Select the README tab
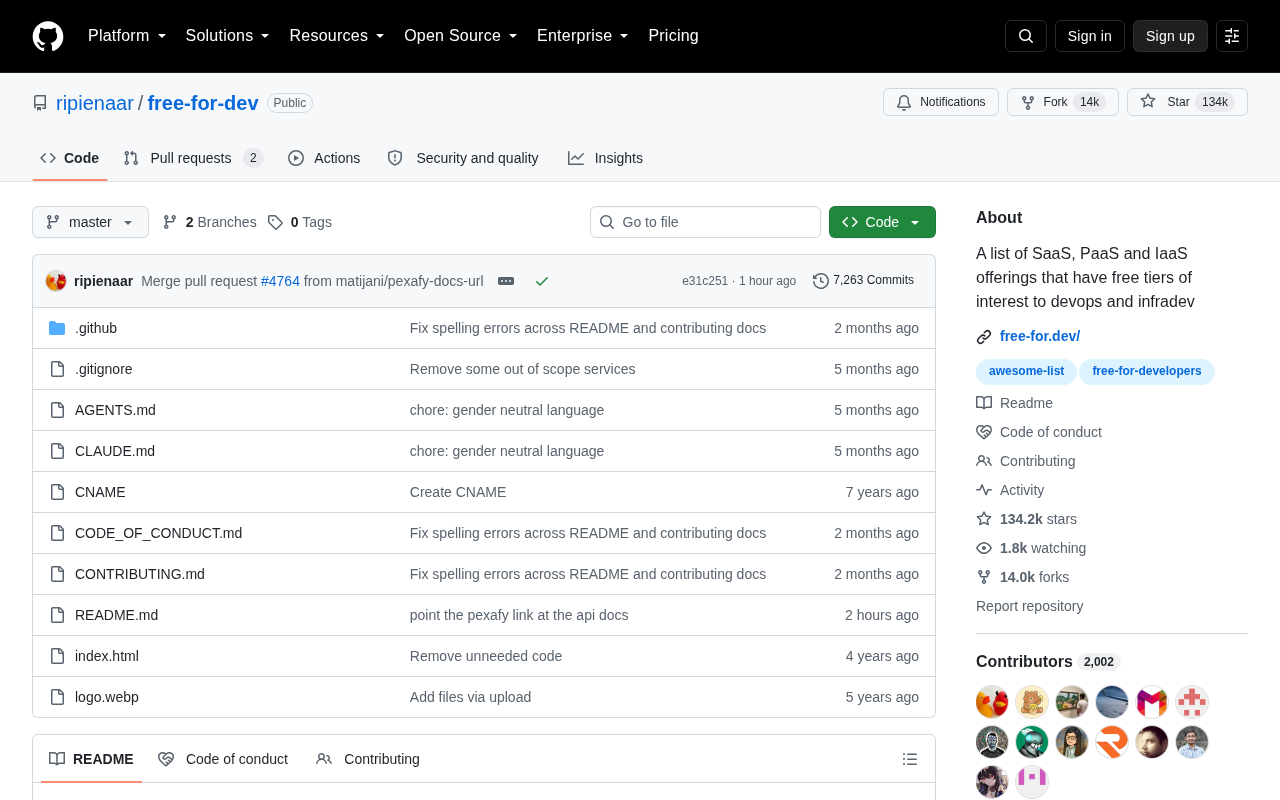Viewport: 1280px width, 800px height. pos(91,759)
